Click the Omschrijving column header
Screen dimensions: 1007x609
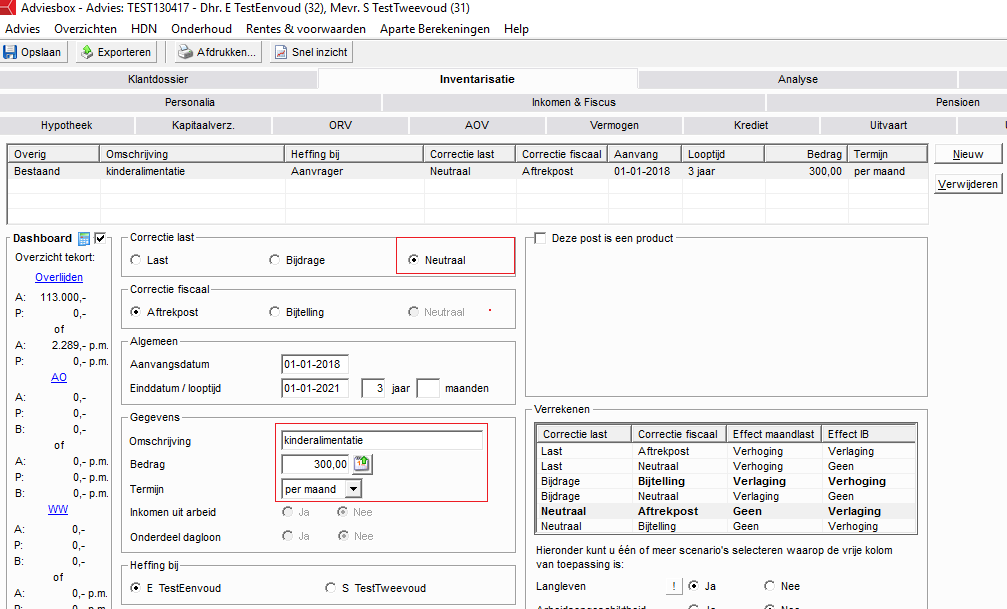coord(191,154)
